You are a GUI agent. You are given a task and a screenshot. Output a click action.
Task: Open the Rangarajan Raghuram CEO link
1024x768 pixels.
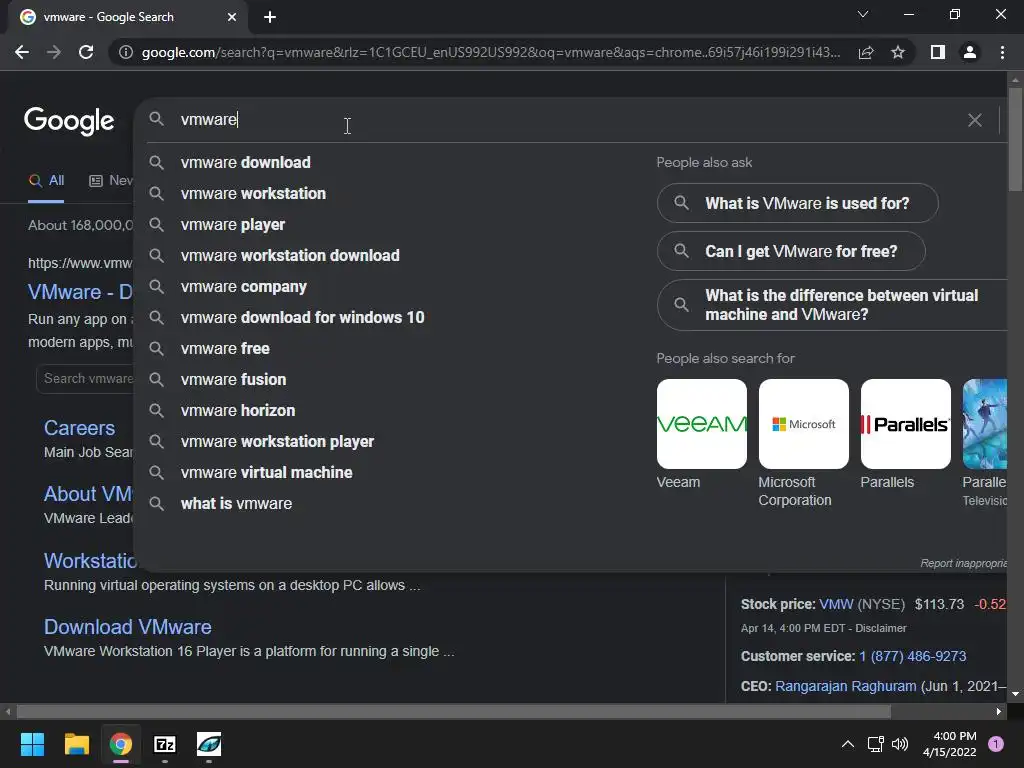point(846,686)
